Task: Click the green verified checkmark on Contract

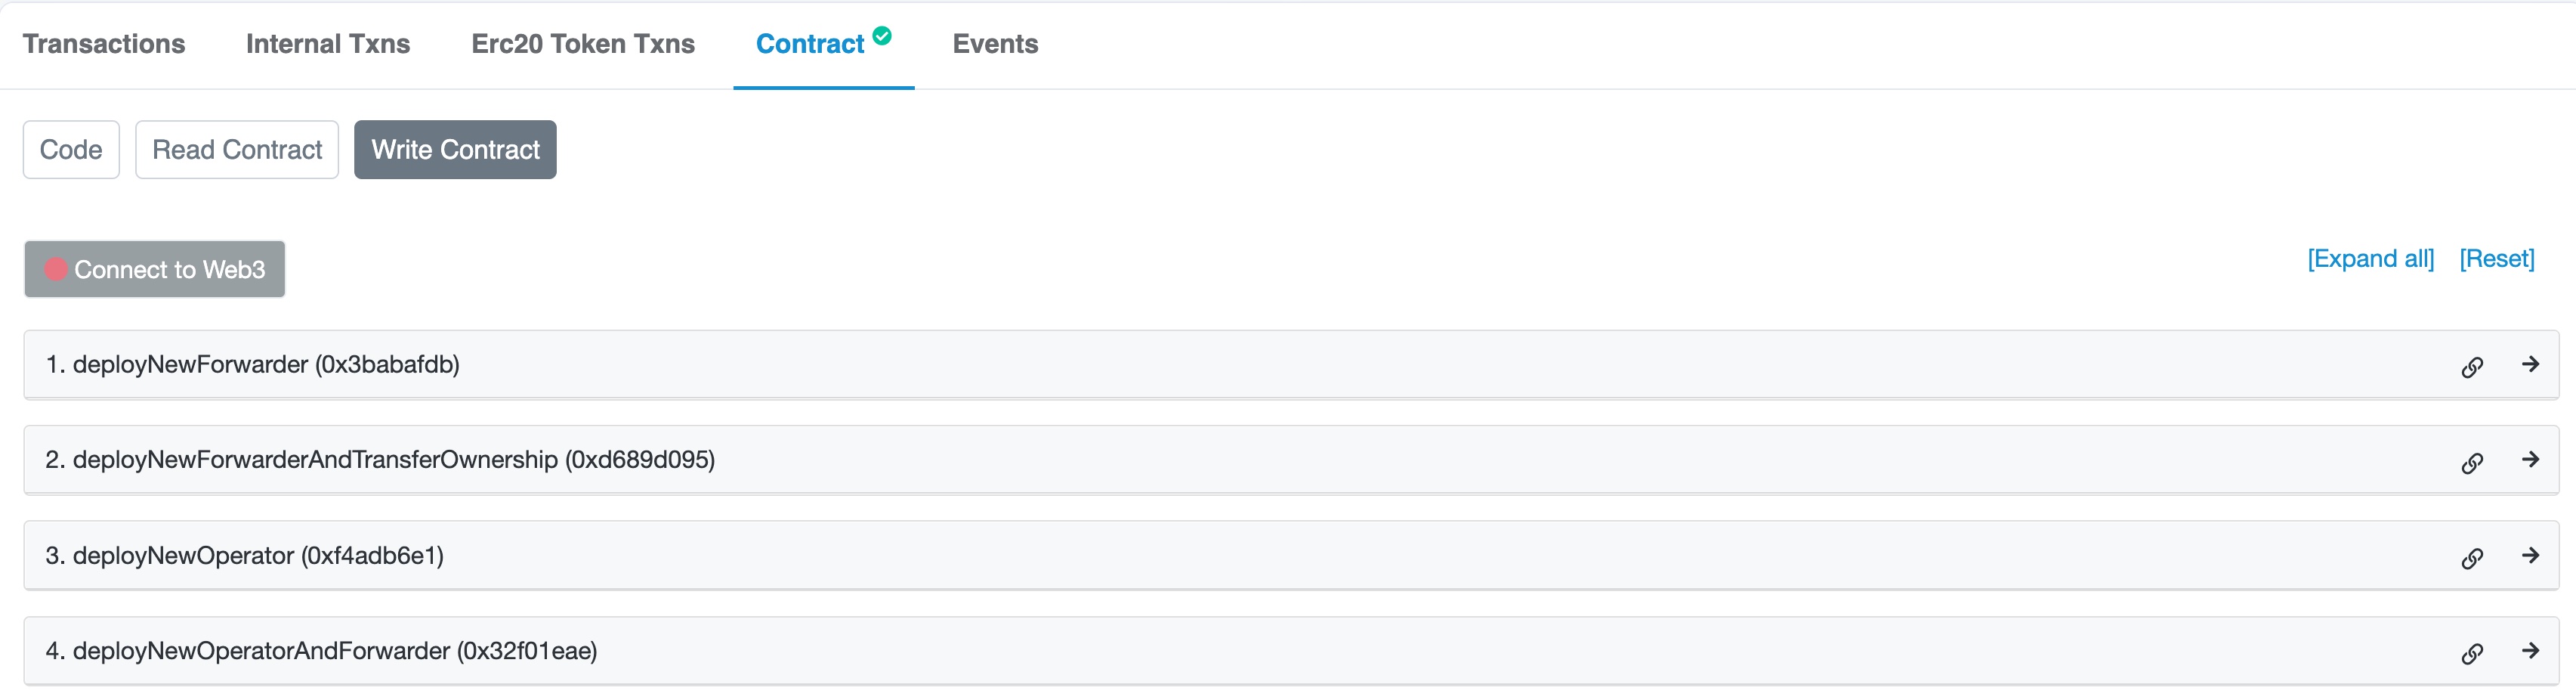Action: click(882, 36)
